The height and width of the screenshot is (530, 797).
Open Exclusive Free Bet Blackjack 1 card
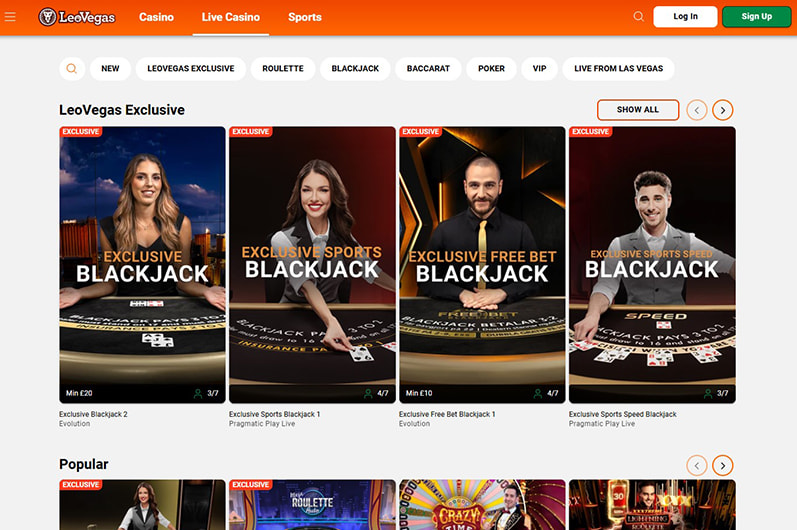[482, 265]
